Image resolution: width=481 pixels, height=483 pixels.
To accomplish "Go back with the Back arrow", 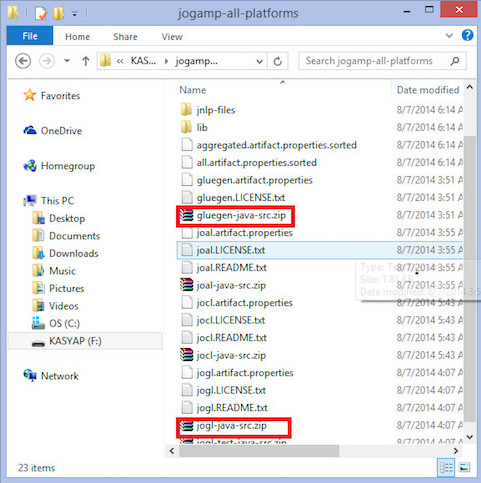I will point(23,61).
